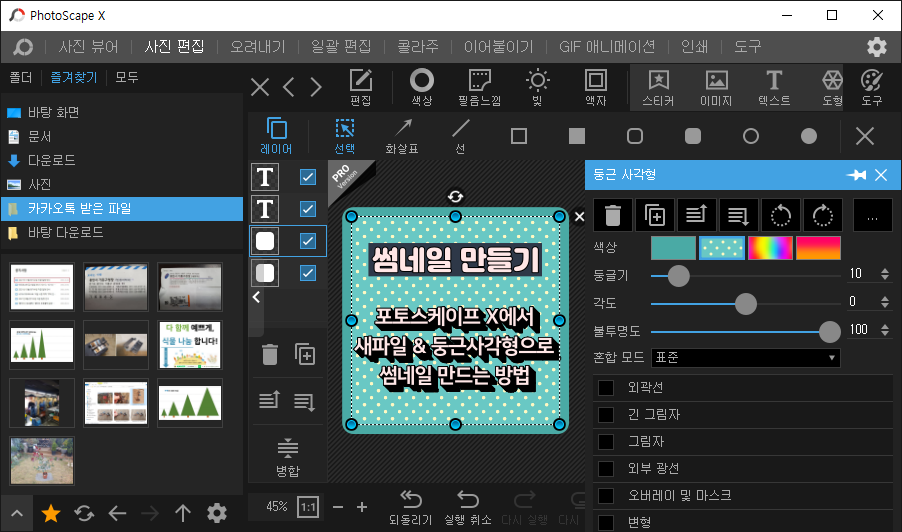The height and width of the screenshot is (532, 902).
Task: Rotate object clockwise in 둥근 사각형 panel
Action: point(823,215)
